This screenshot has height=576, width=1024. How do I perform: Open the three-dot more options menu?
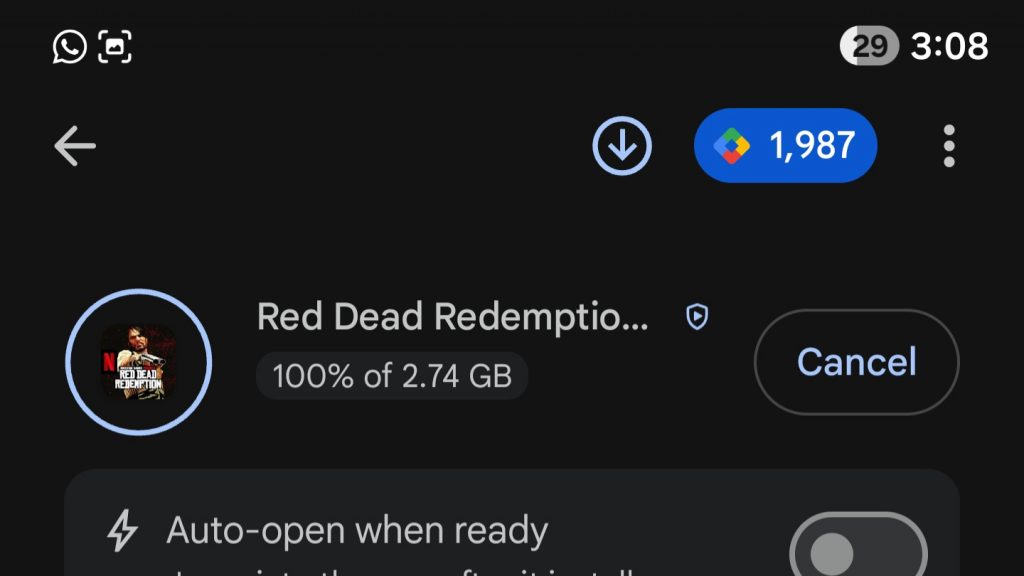point(948,147)
